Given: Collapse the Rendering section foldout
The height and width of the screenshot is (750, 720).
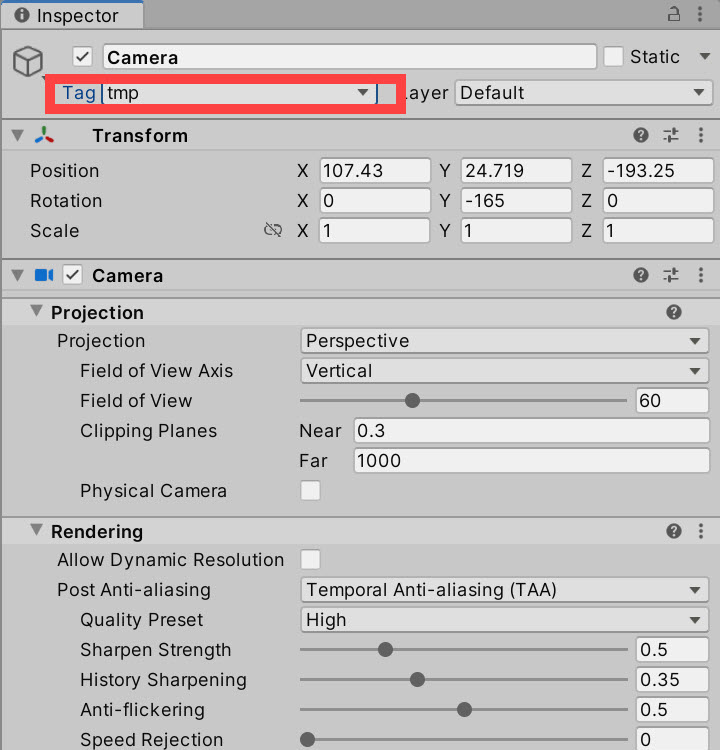Looking at the screenshot, I should tap(36, 529).
